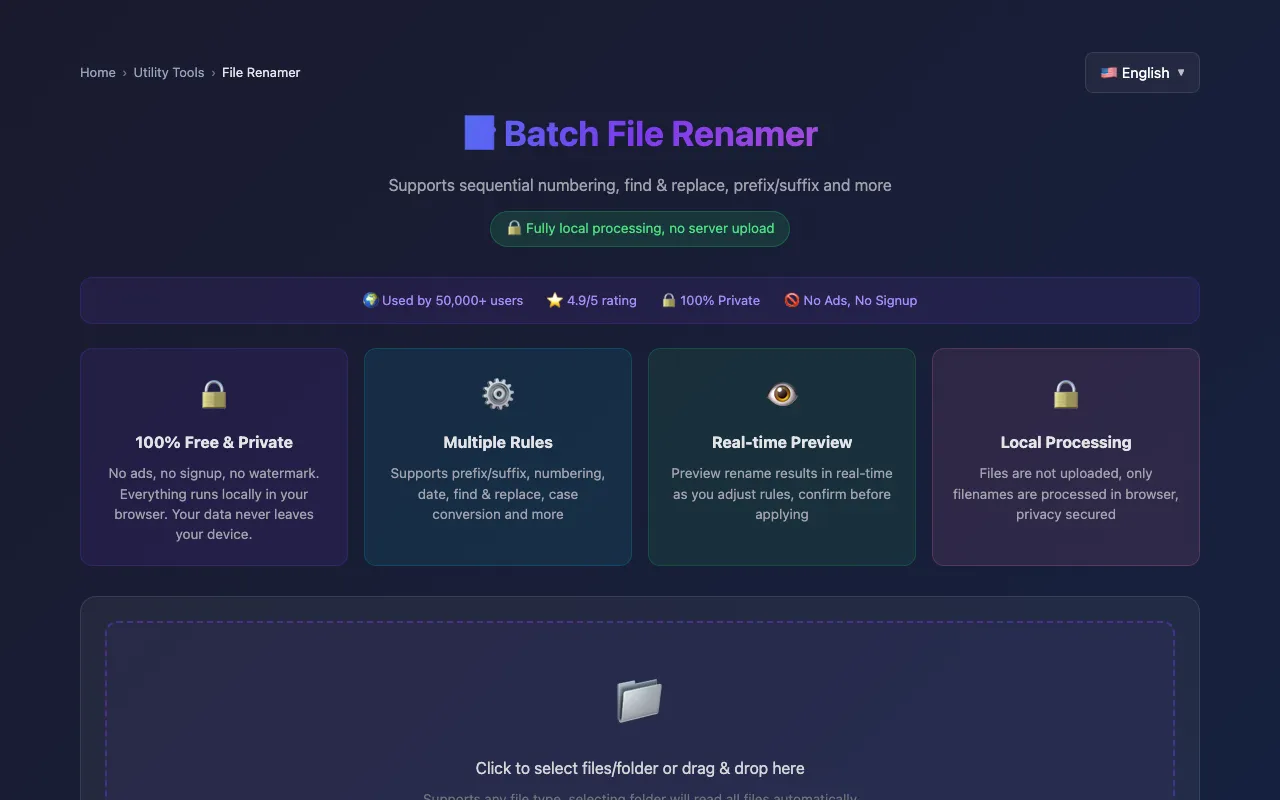Select the File Renamer breadcrumb
Viewport: 1280px width, 800px height.
(261, 72)
